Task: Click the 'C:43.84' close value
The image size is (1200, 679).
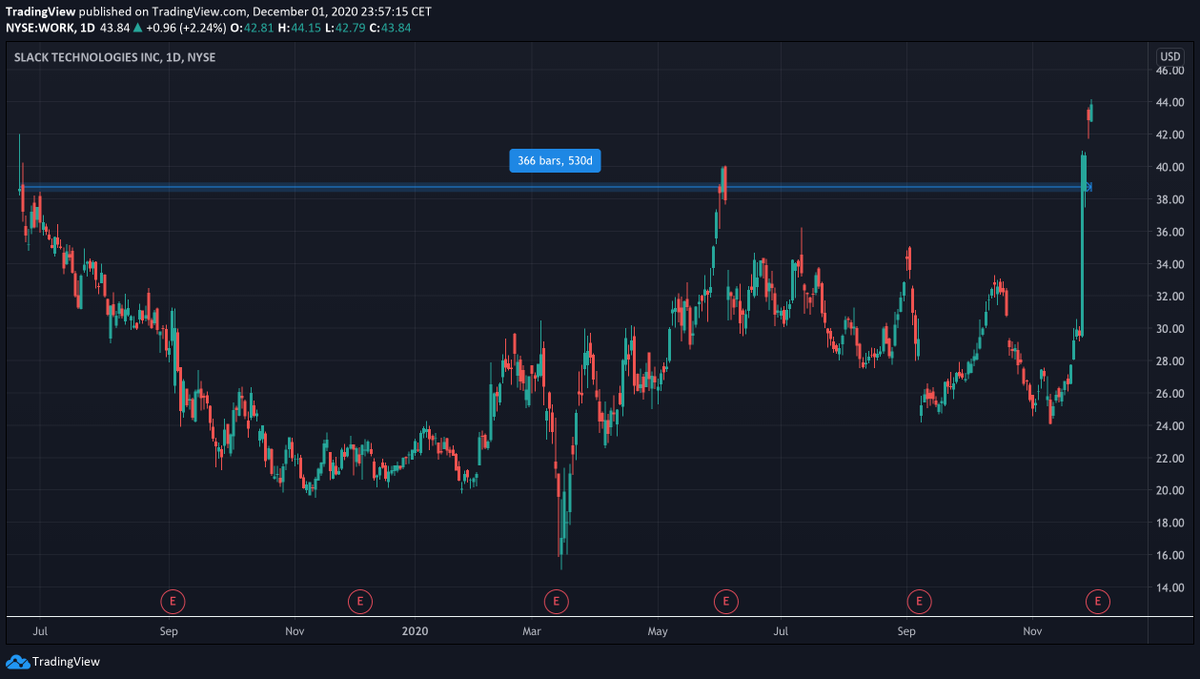Action: 390,27
